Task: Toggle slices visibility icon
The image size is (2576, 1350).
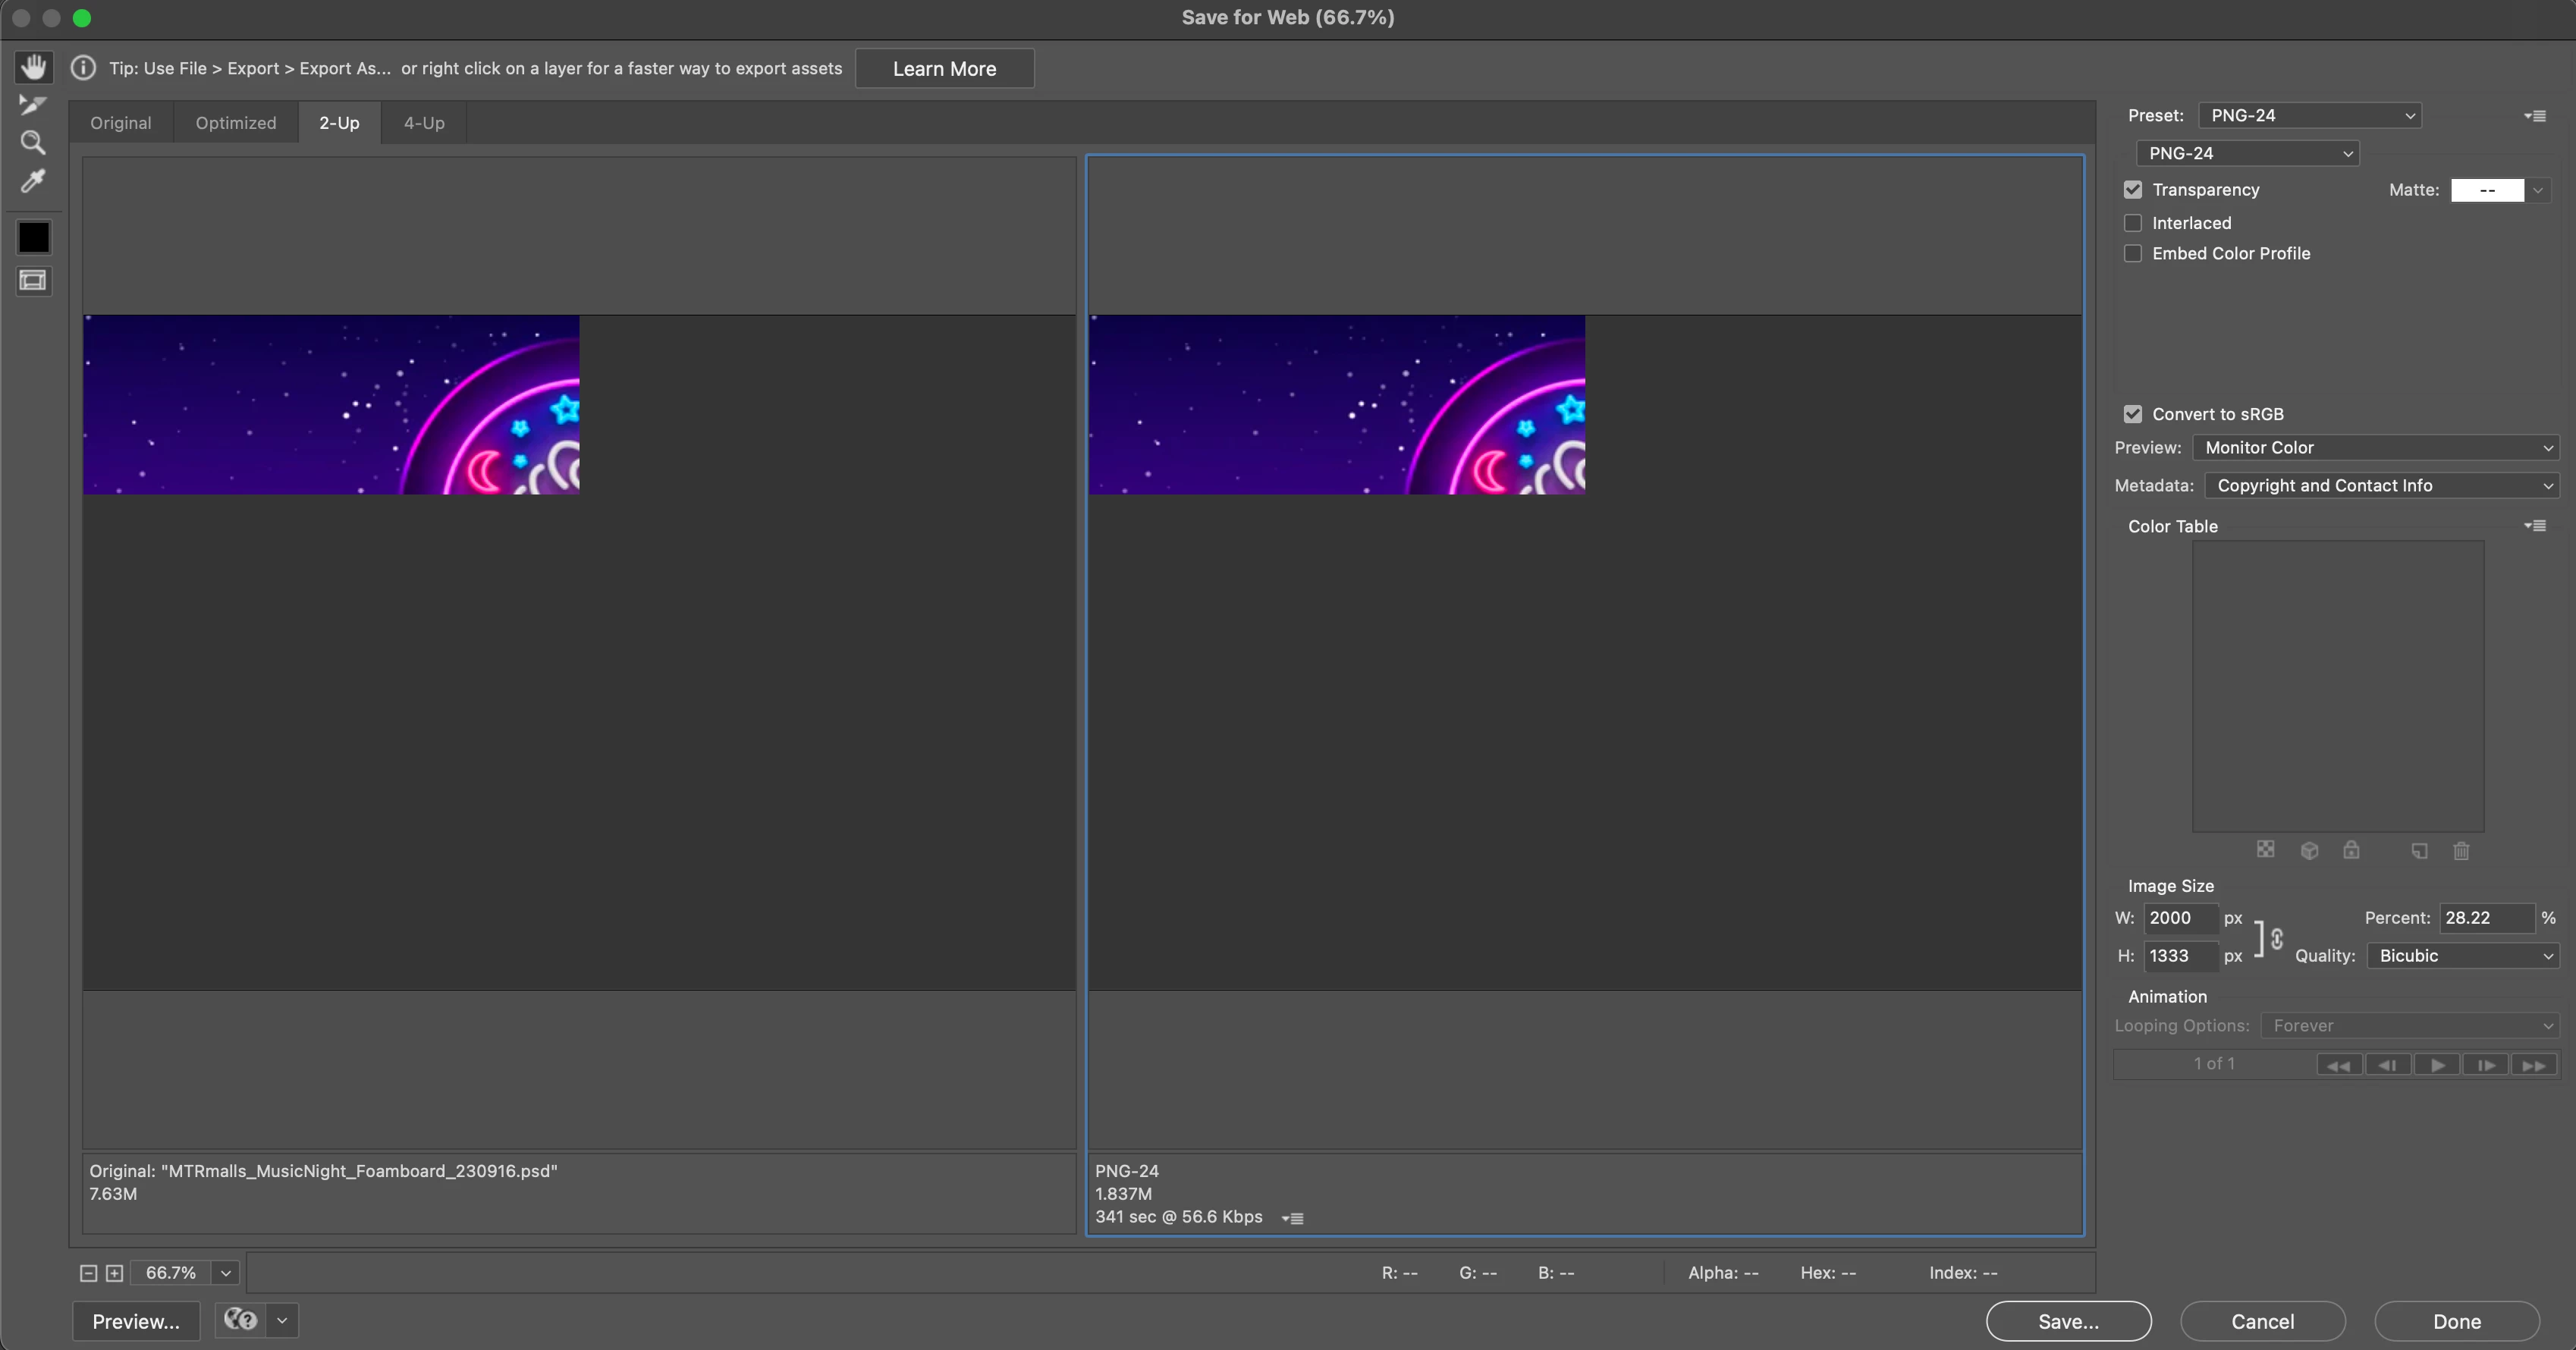Action: pos(33,281)
